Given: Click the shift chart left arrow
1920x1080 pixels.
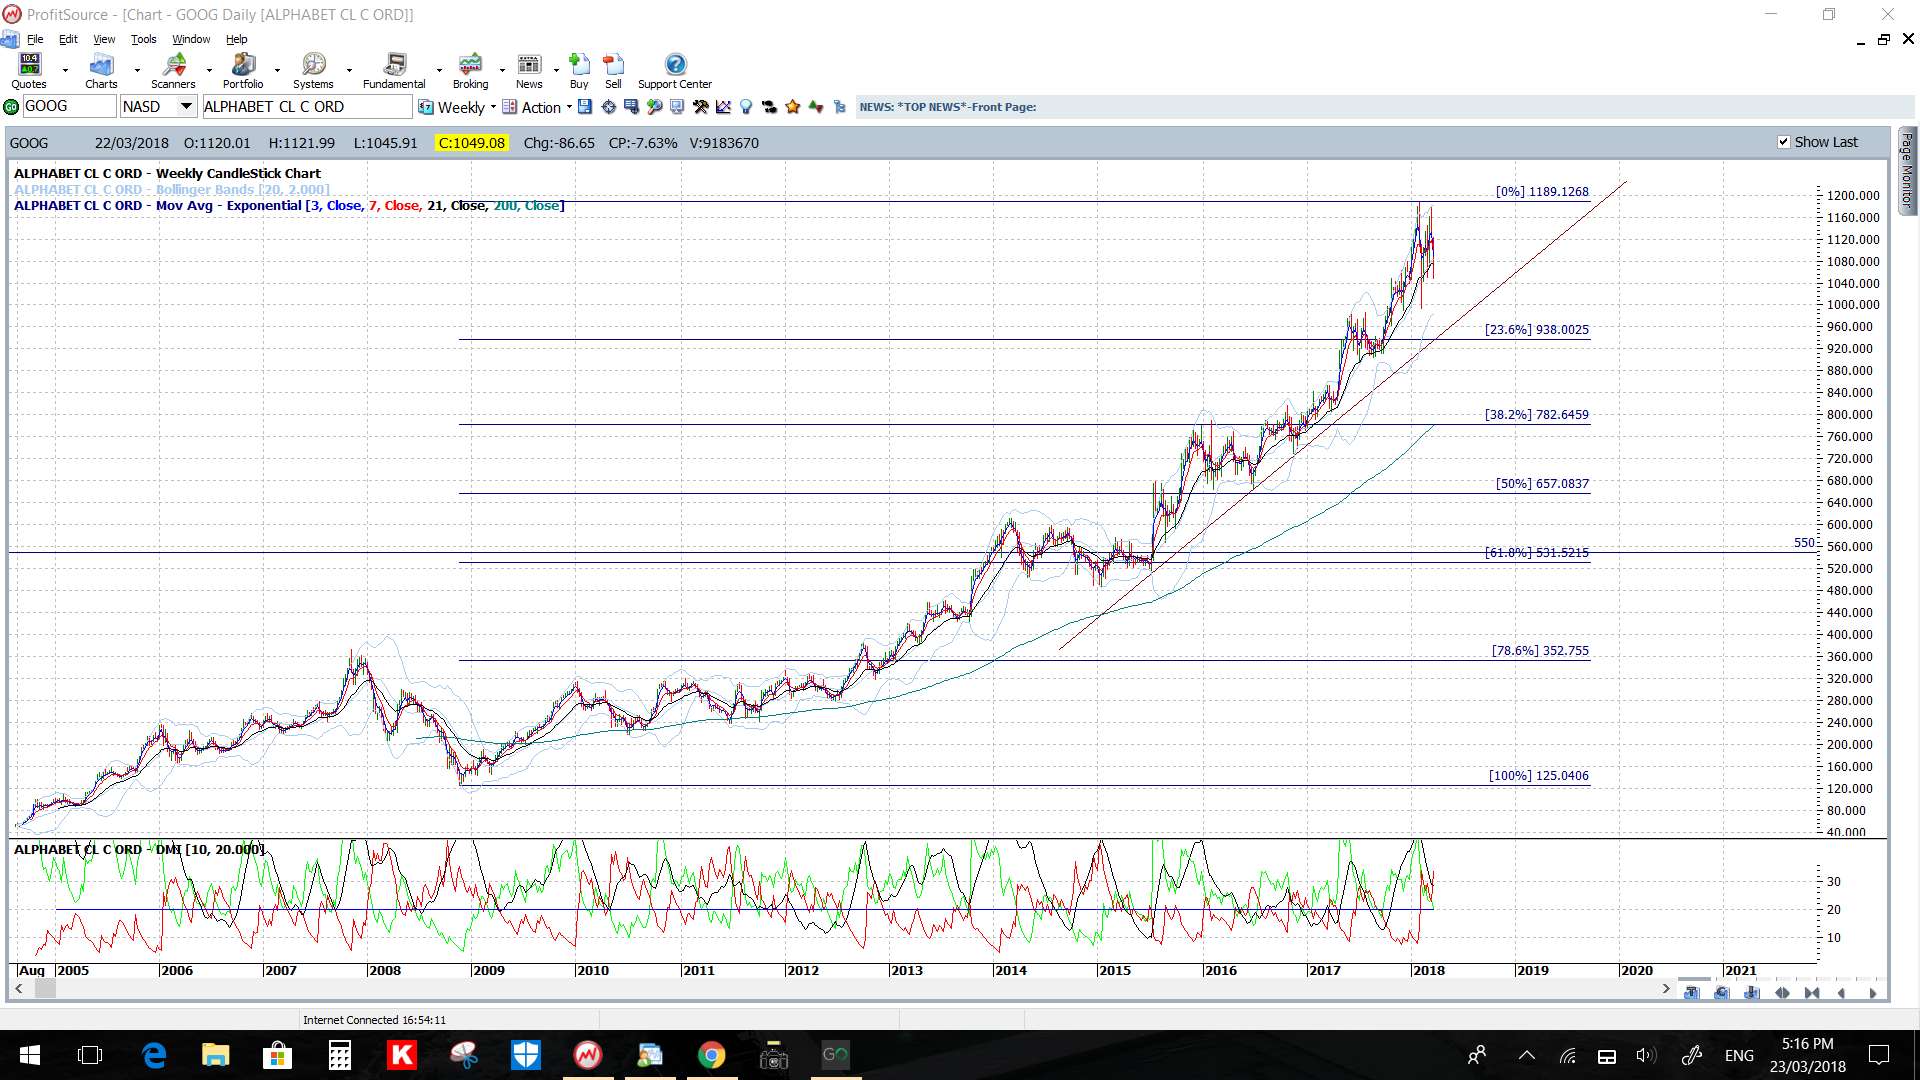Looking at the screenshot, I should pos(1842,993).
